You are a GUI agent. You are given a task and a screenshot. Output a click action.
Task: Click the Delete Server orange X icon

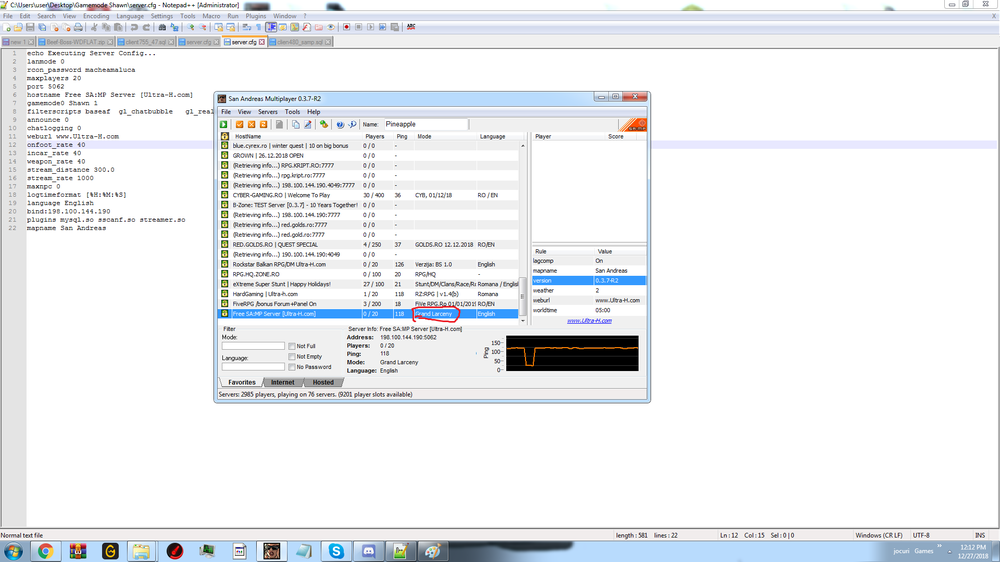[251, 124]
